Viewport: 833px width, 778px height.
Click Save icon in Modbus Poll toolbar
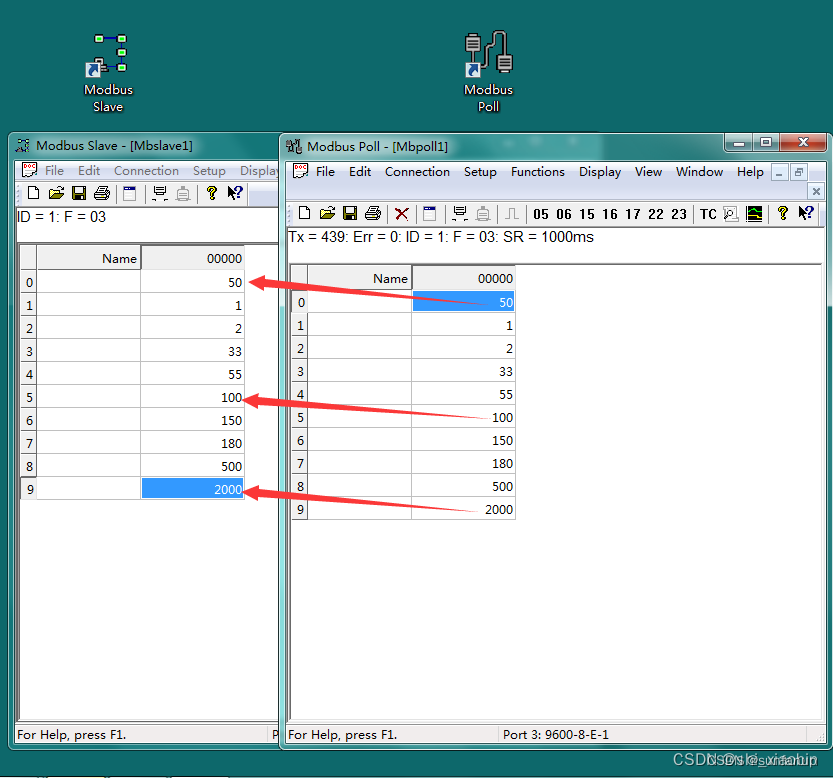(x=350, y=213)
